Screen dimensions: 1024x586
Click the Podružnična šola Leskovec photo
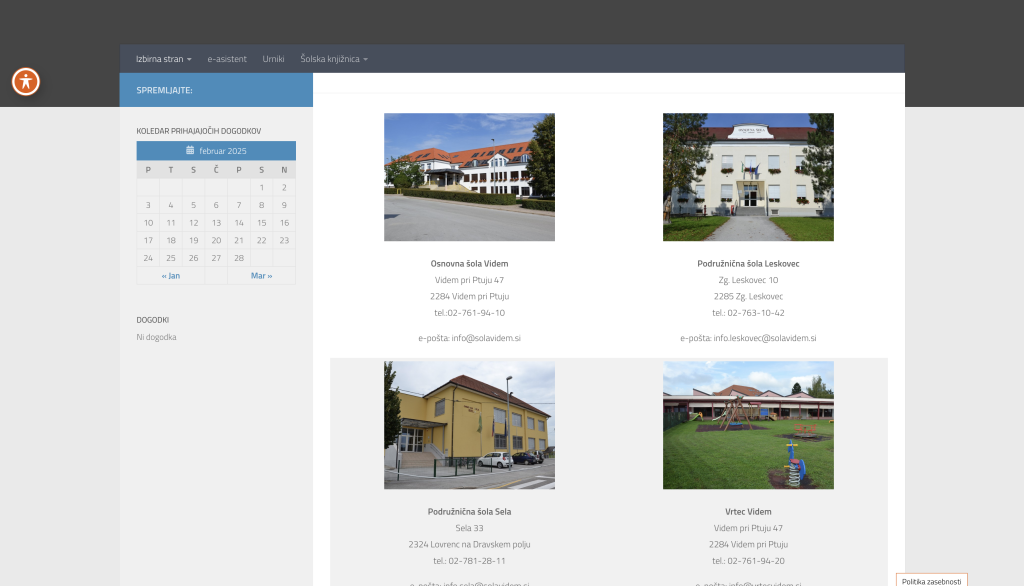748,177
